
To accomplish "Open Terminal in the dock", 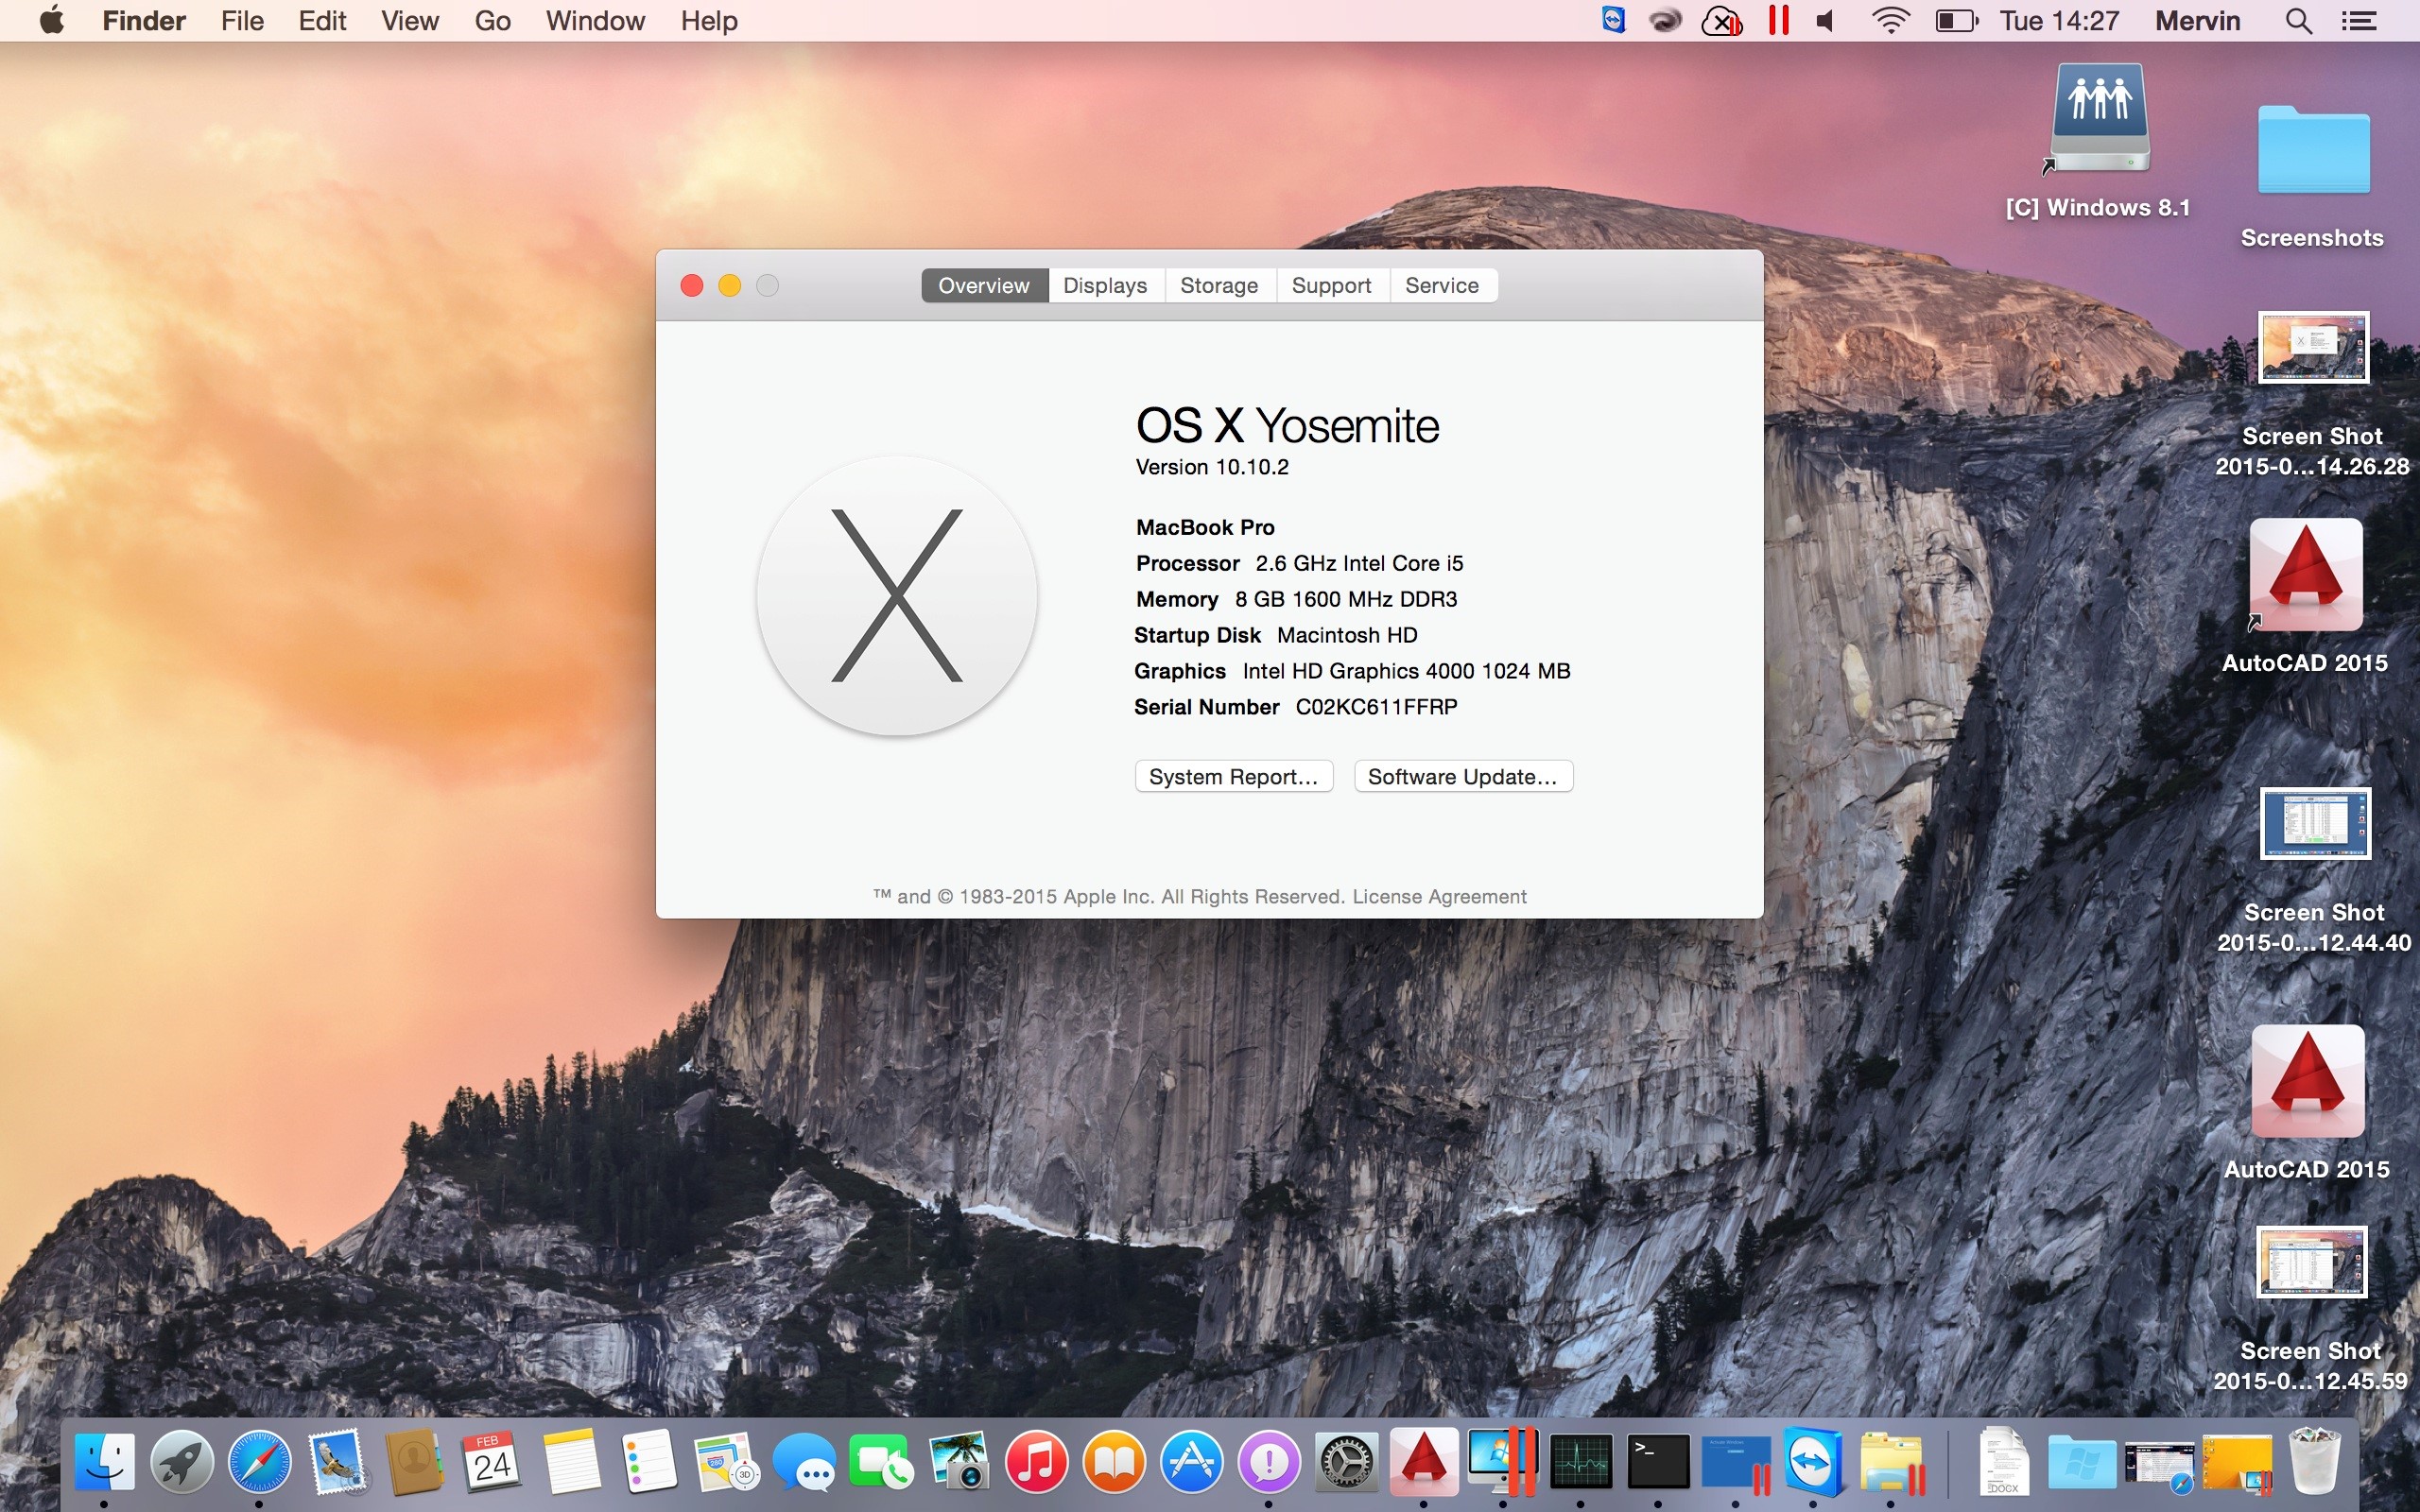I will pos(1658,1462).
